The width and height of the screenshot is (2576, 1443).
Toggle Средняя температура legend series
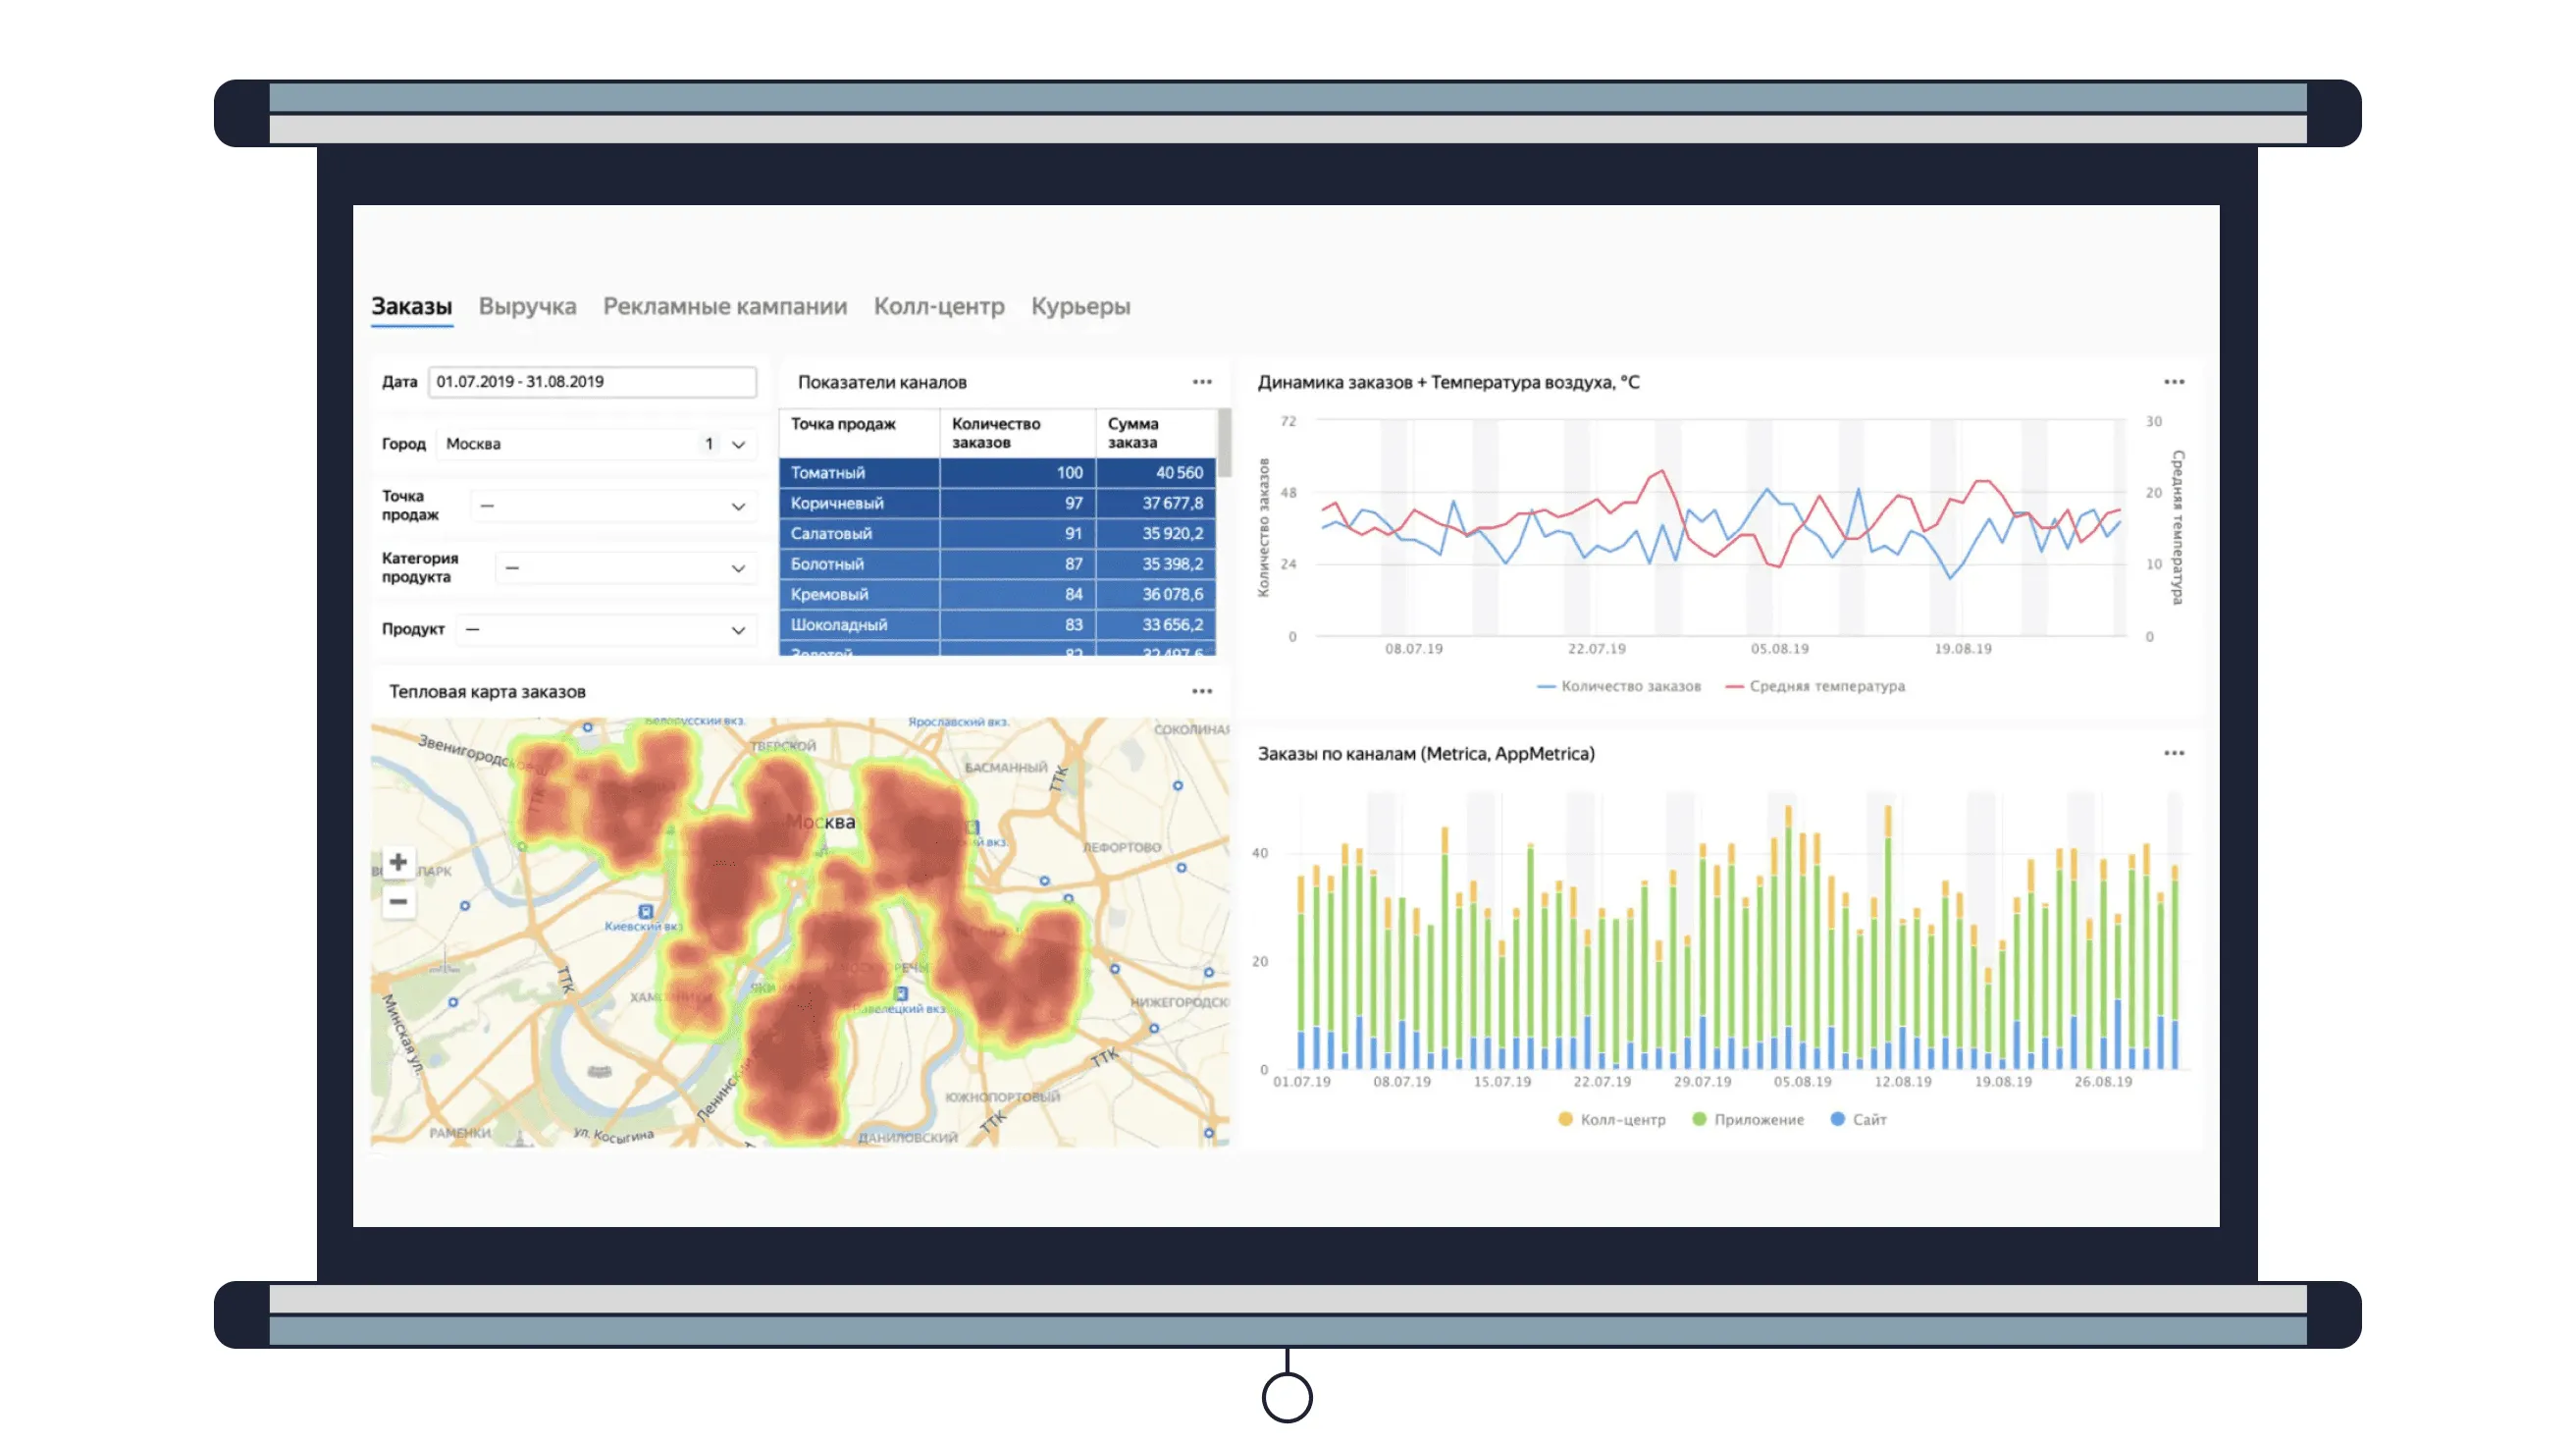pyautogui.click(x=1816, y=686)
